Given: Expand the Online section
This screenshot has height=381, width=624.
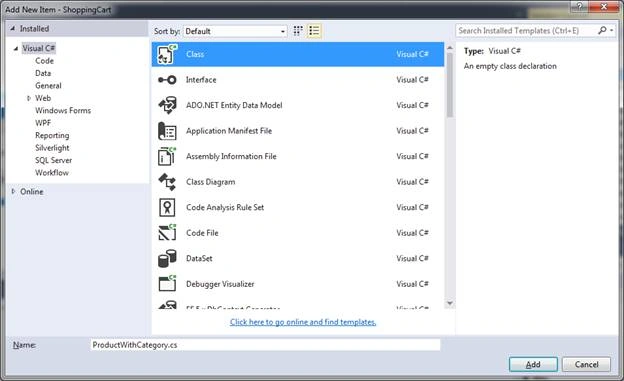Looking at the screenshot, I should (13, 191).
